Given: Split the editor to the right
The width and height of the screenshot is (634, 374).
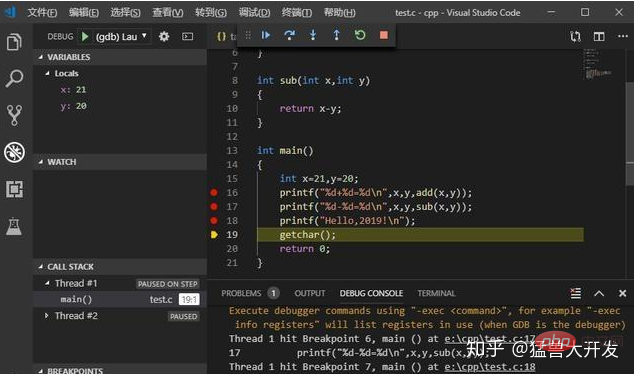Looking at the screenshot, I should point(599,36).
